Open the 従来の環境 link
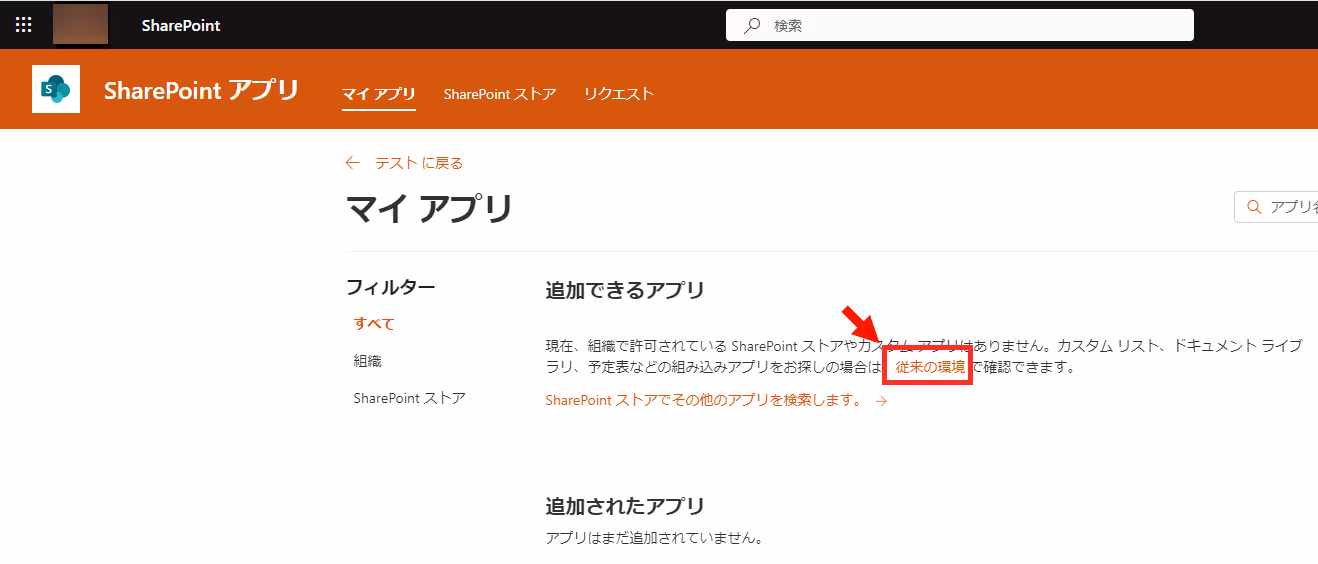This screenshot has width=1318, height=564. point(930,367)
